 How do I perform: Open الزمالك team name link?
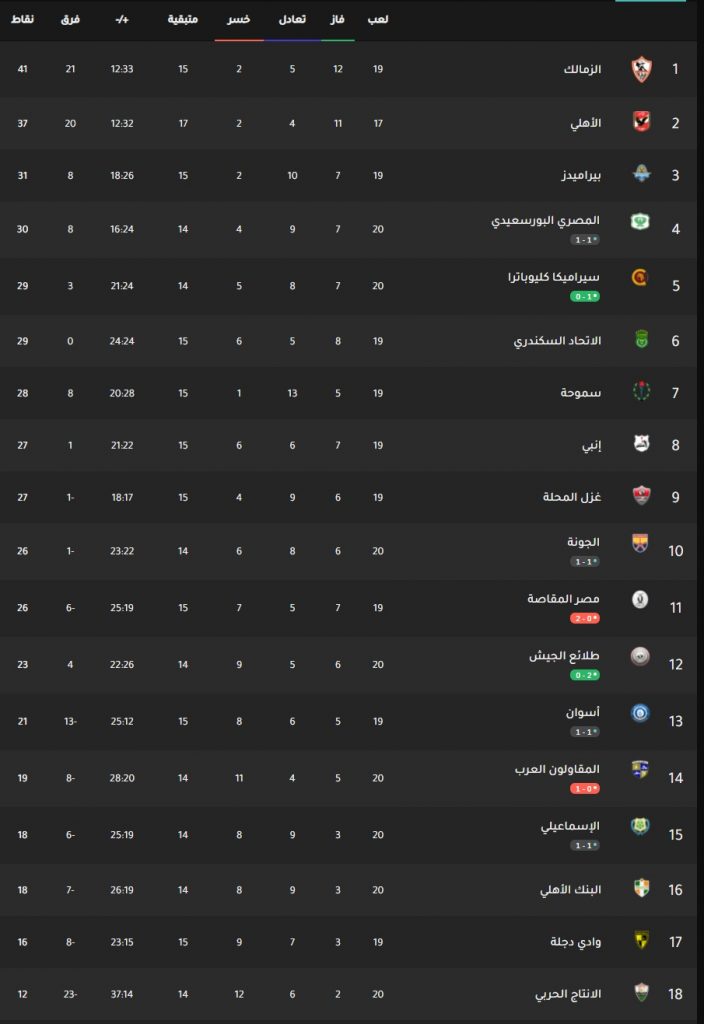[x=582, y=69]
